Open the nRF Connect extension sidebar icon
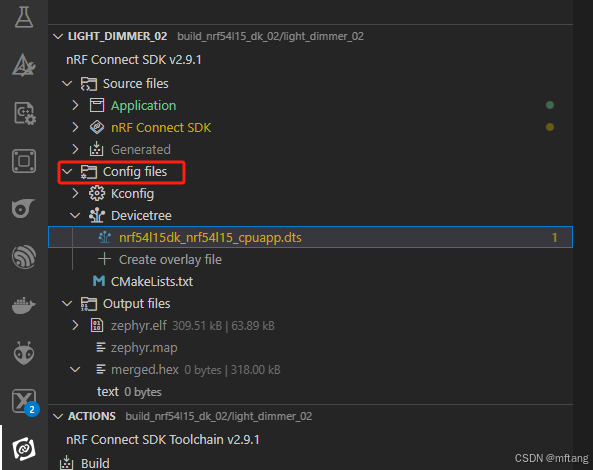593x470 pixels. [24, 448]
